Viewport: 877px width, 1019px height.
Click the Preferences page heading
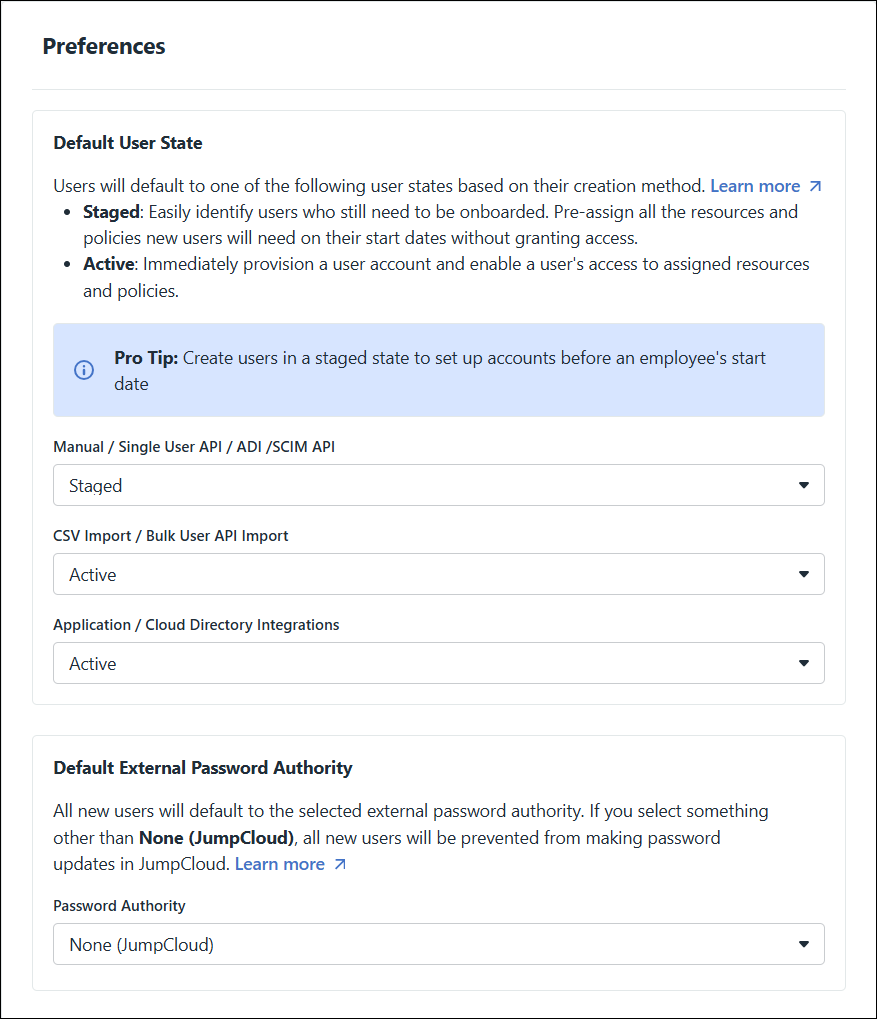[104, 46]
